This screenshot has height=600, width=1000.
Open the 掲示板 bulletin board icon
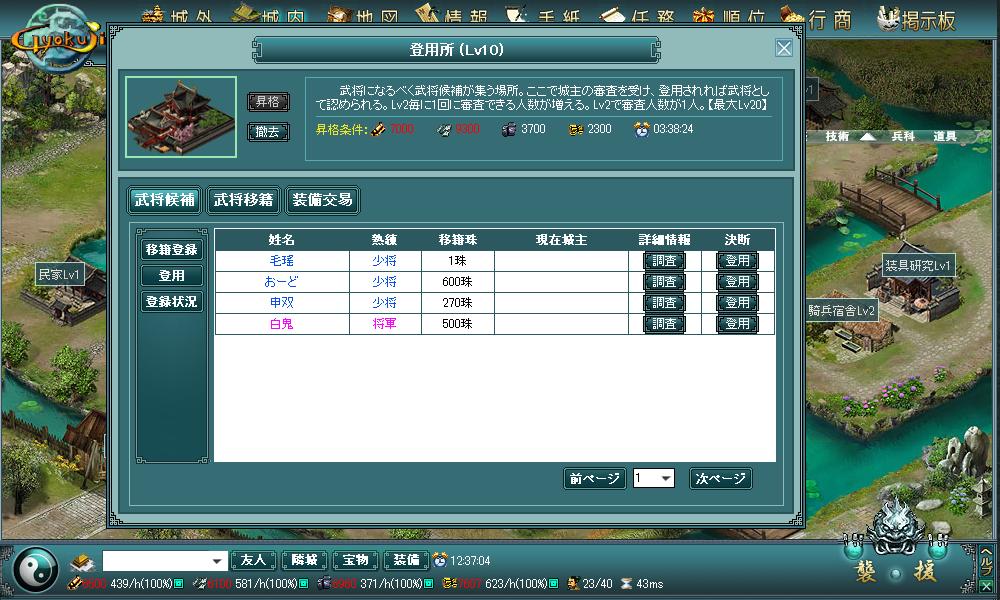[x=915, y=20]
